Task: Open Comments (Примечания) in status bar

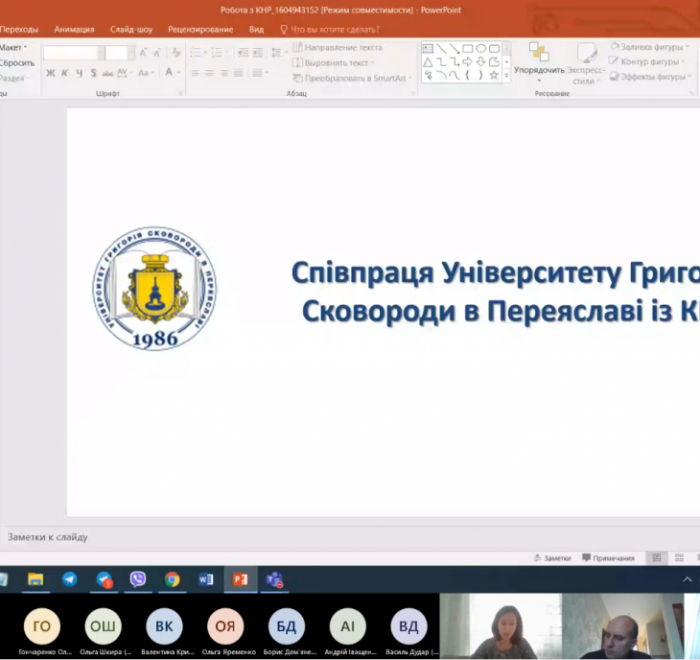Action: pos(608,558)
